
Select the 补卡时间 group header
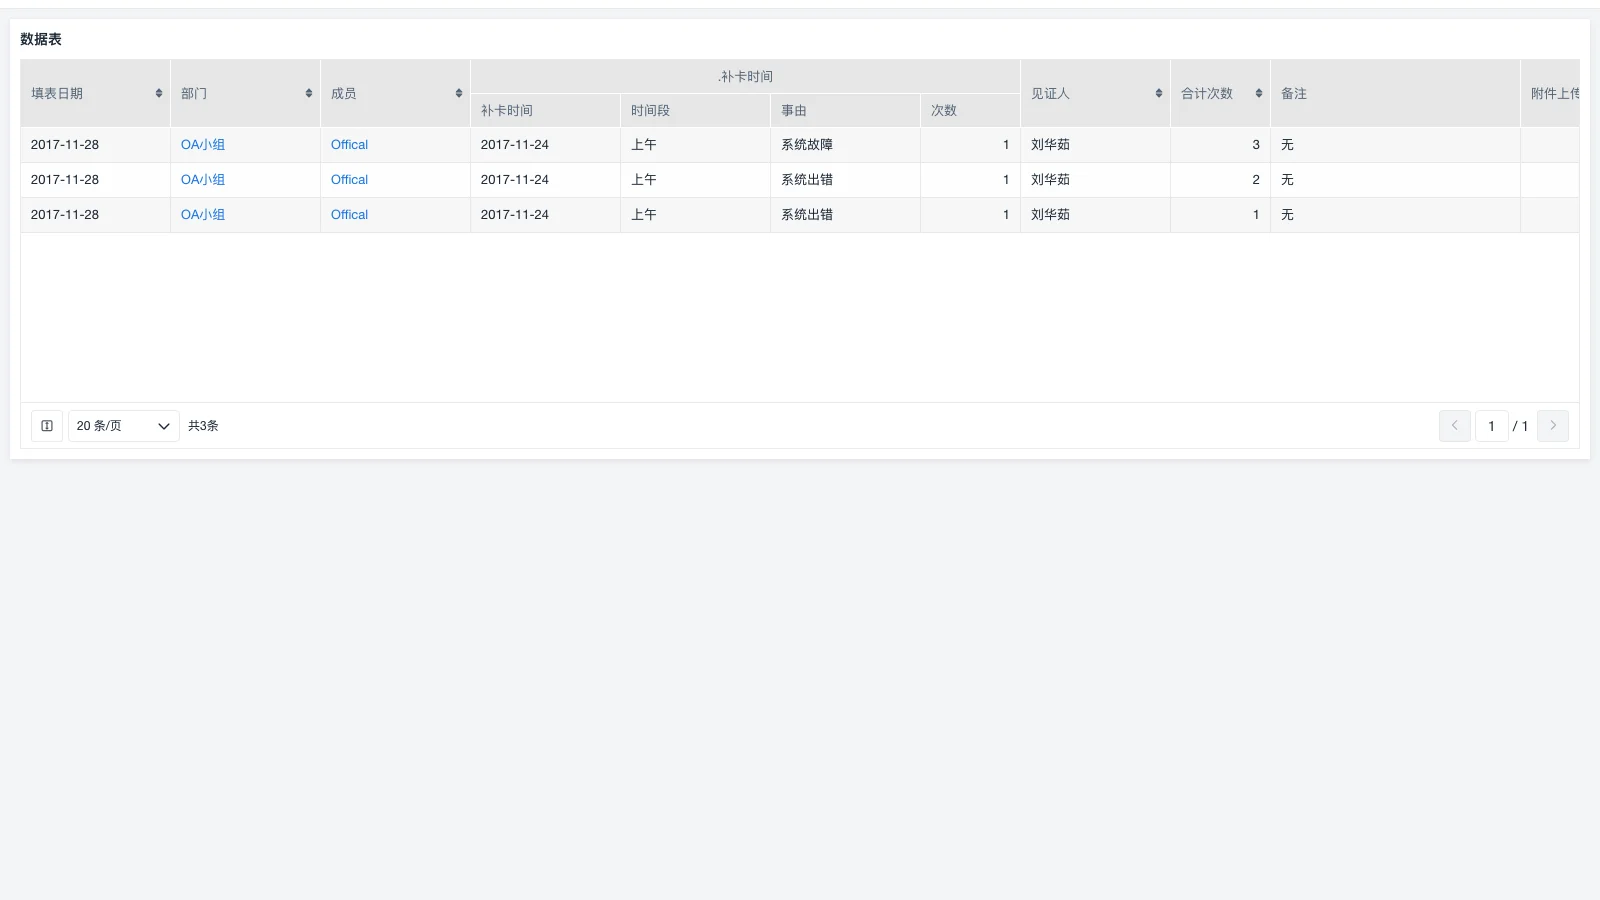coord(745,77)
